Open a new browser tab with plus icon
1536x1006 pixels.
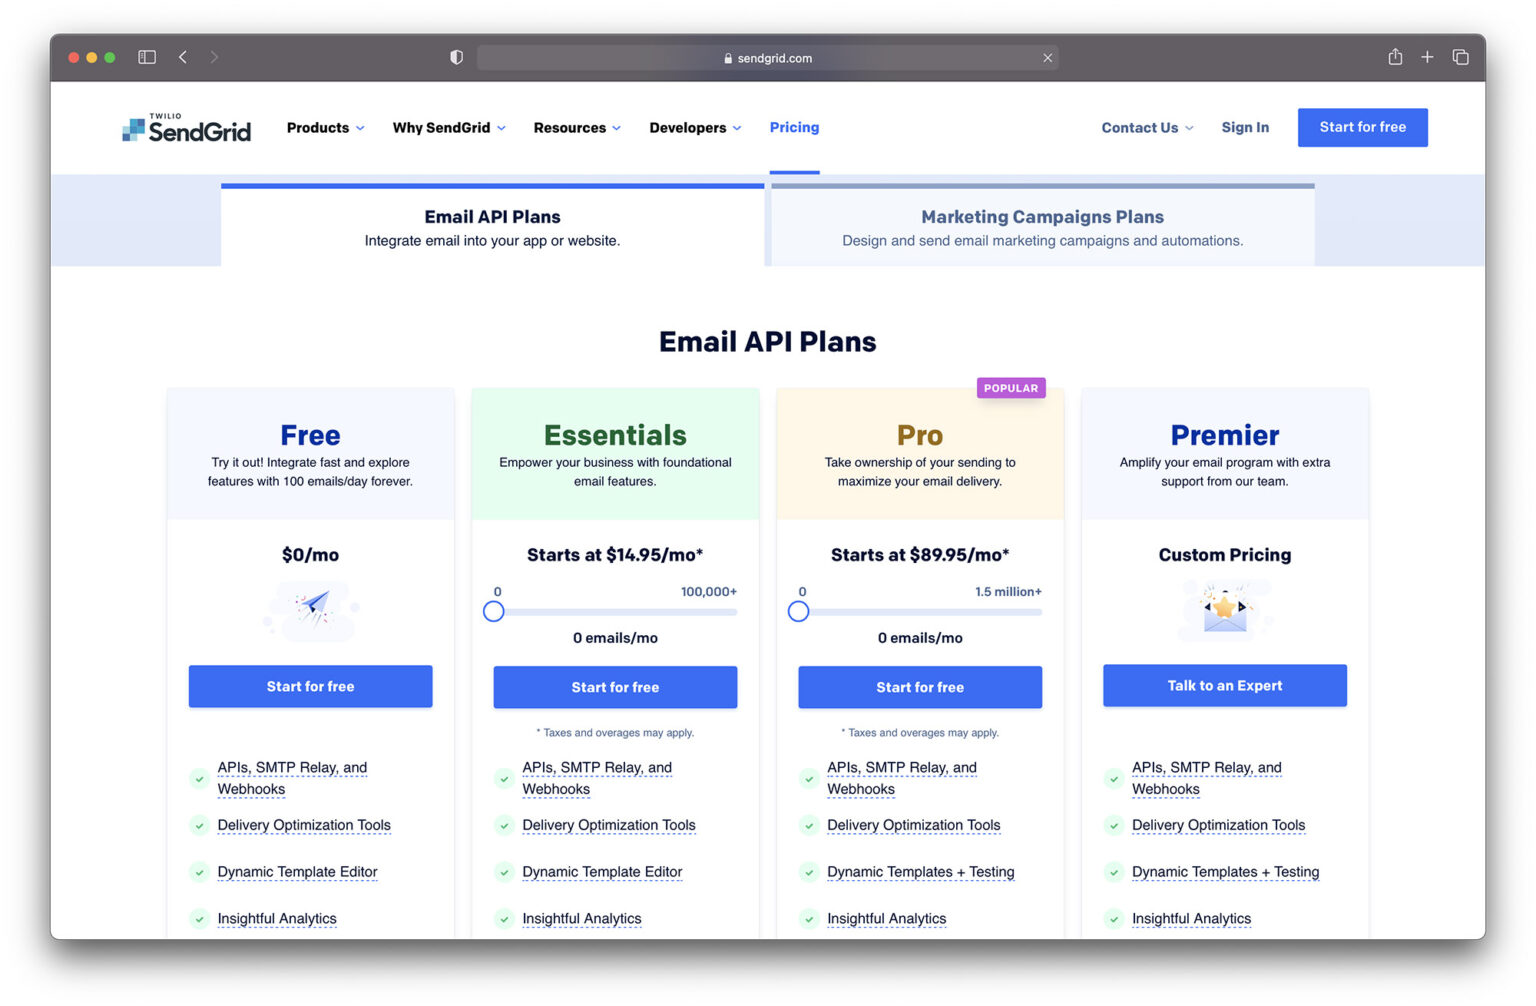pos(1427,57)
